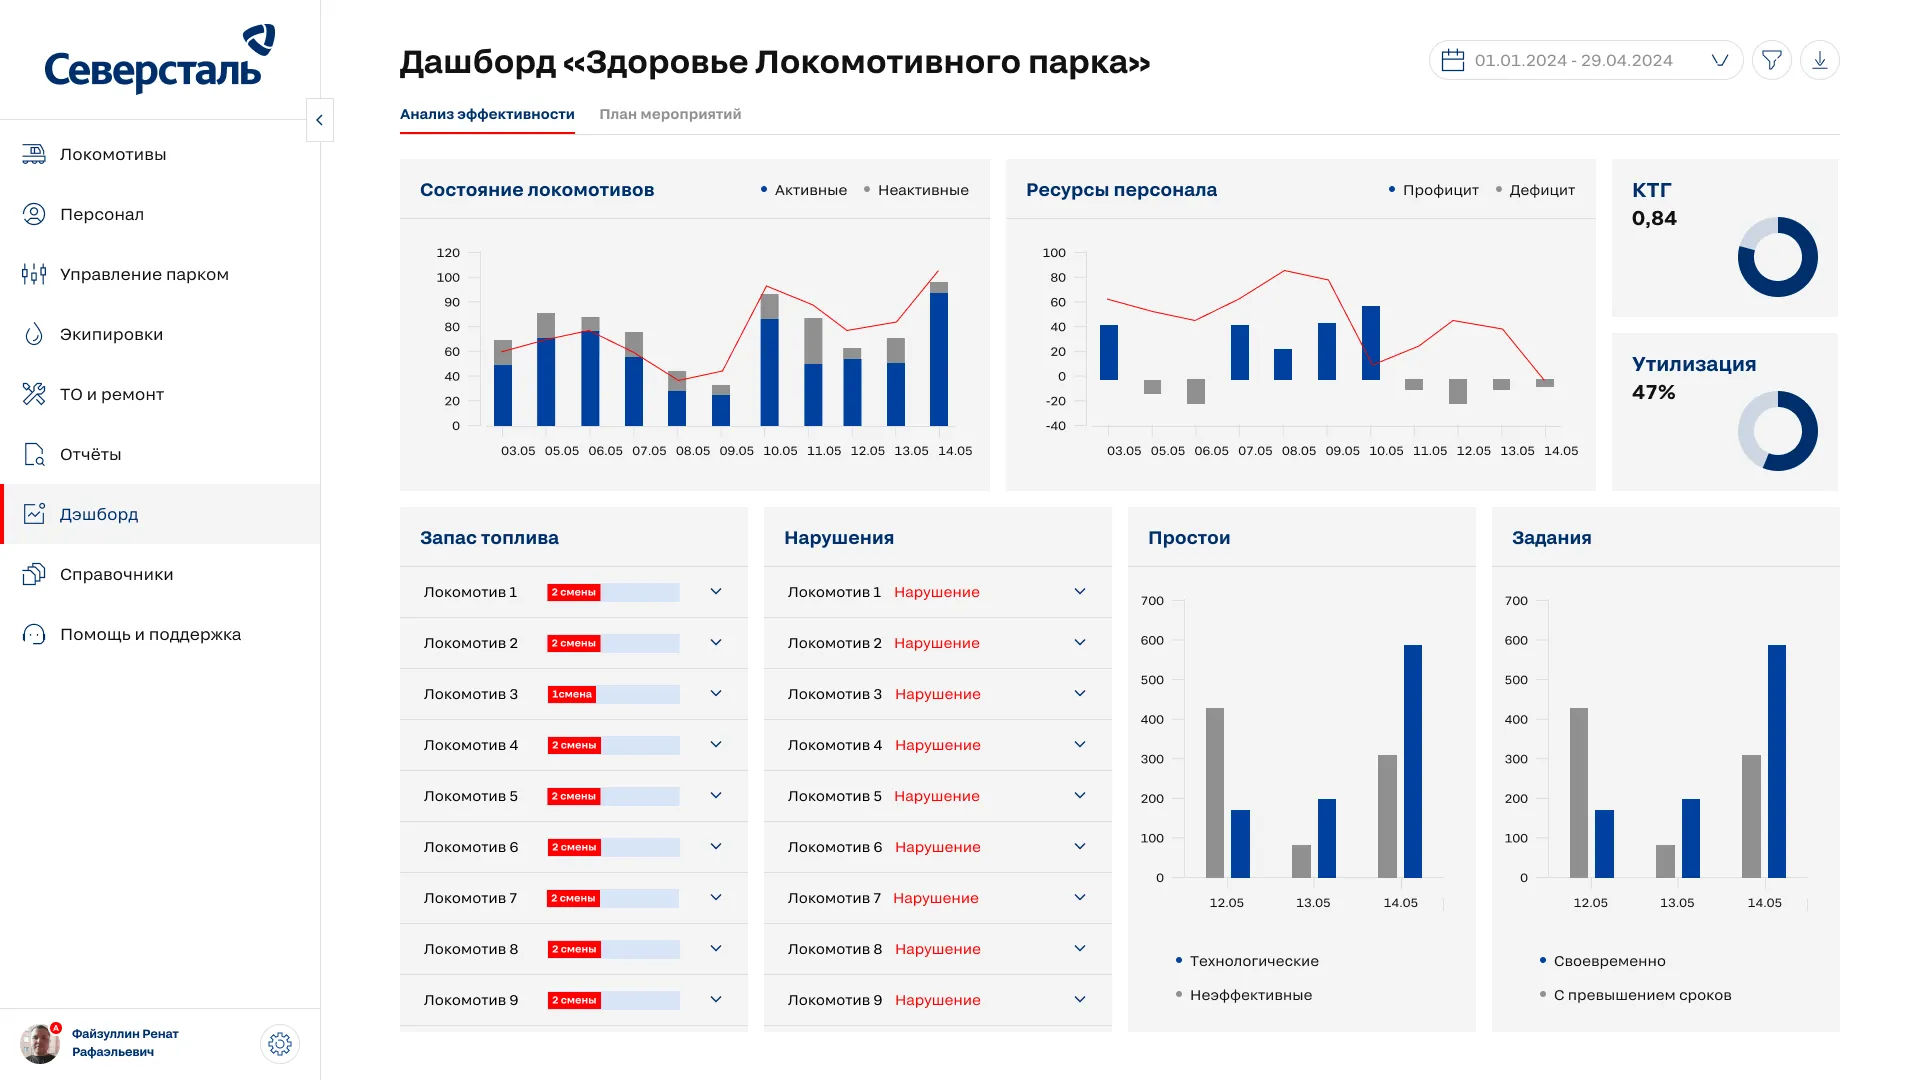Viewport: 1920px width, 1080px height.
Task: Click the Экипировки menu label
Action: tap(111, 334)
